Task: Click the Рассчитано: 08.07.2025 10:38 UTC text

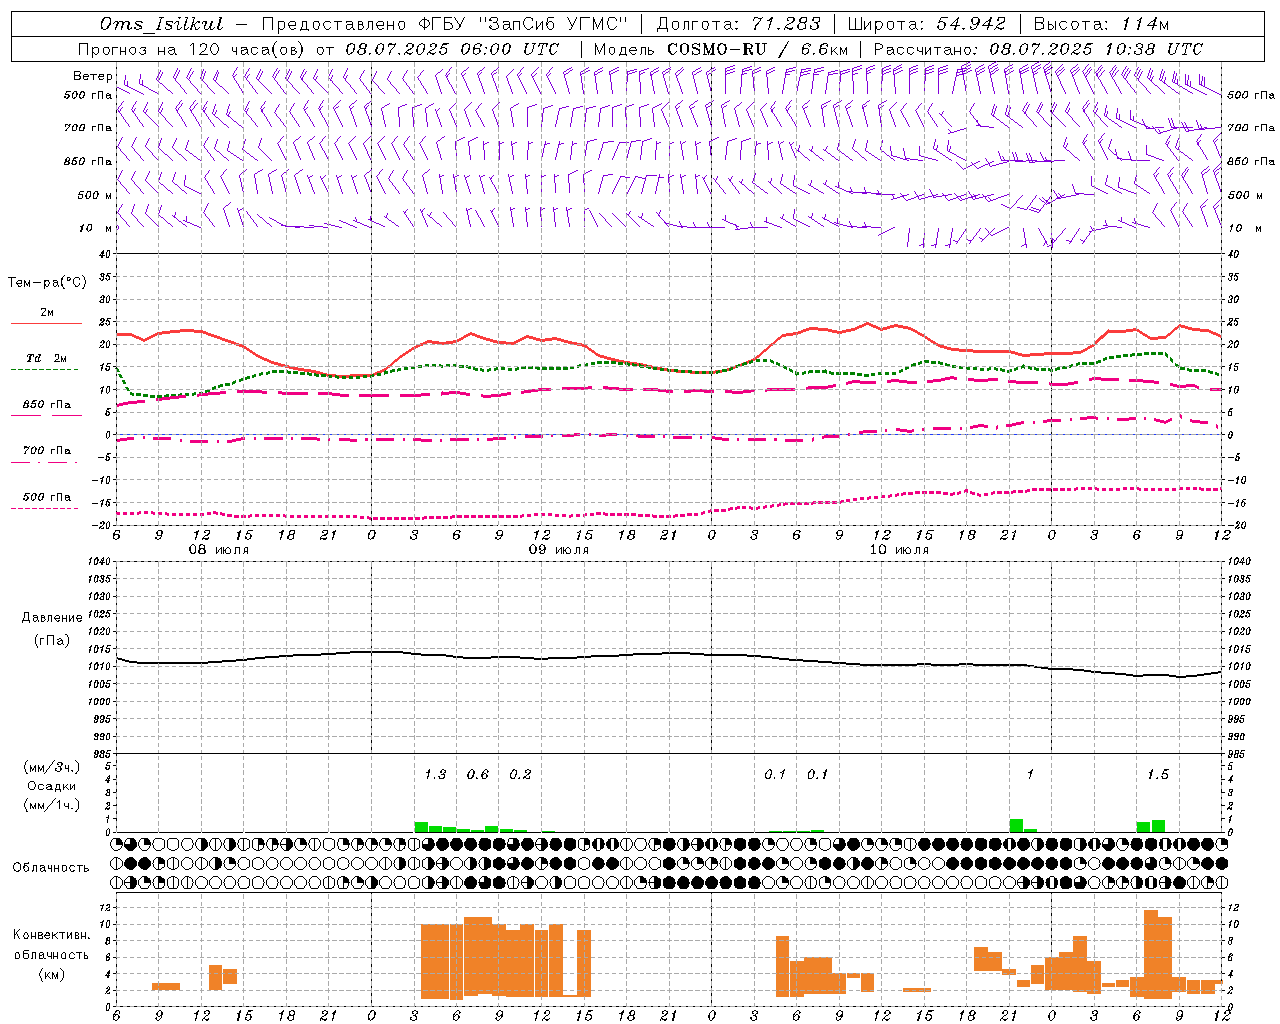Action: (1038, 49)
